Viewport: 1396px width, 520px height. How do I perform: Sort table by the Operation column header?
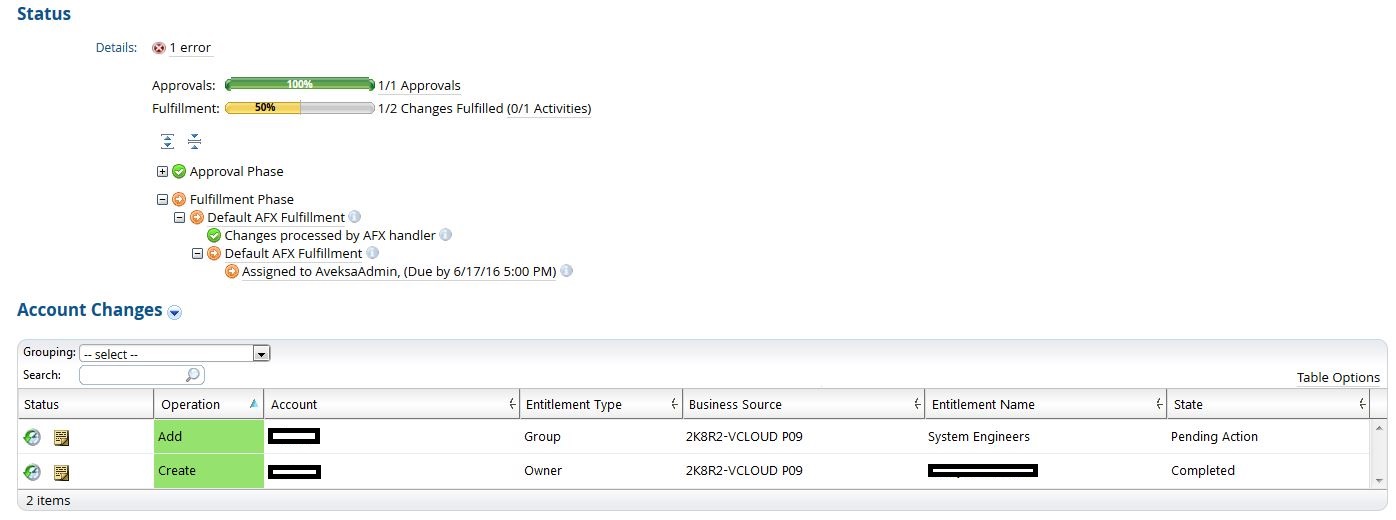(x=190, y=405)
